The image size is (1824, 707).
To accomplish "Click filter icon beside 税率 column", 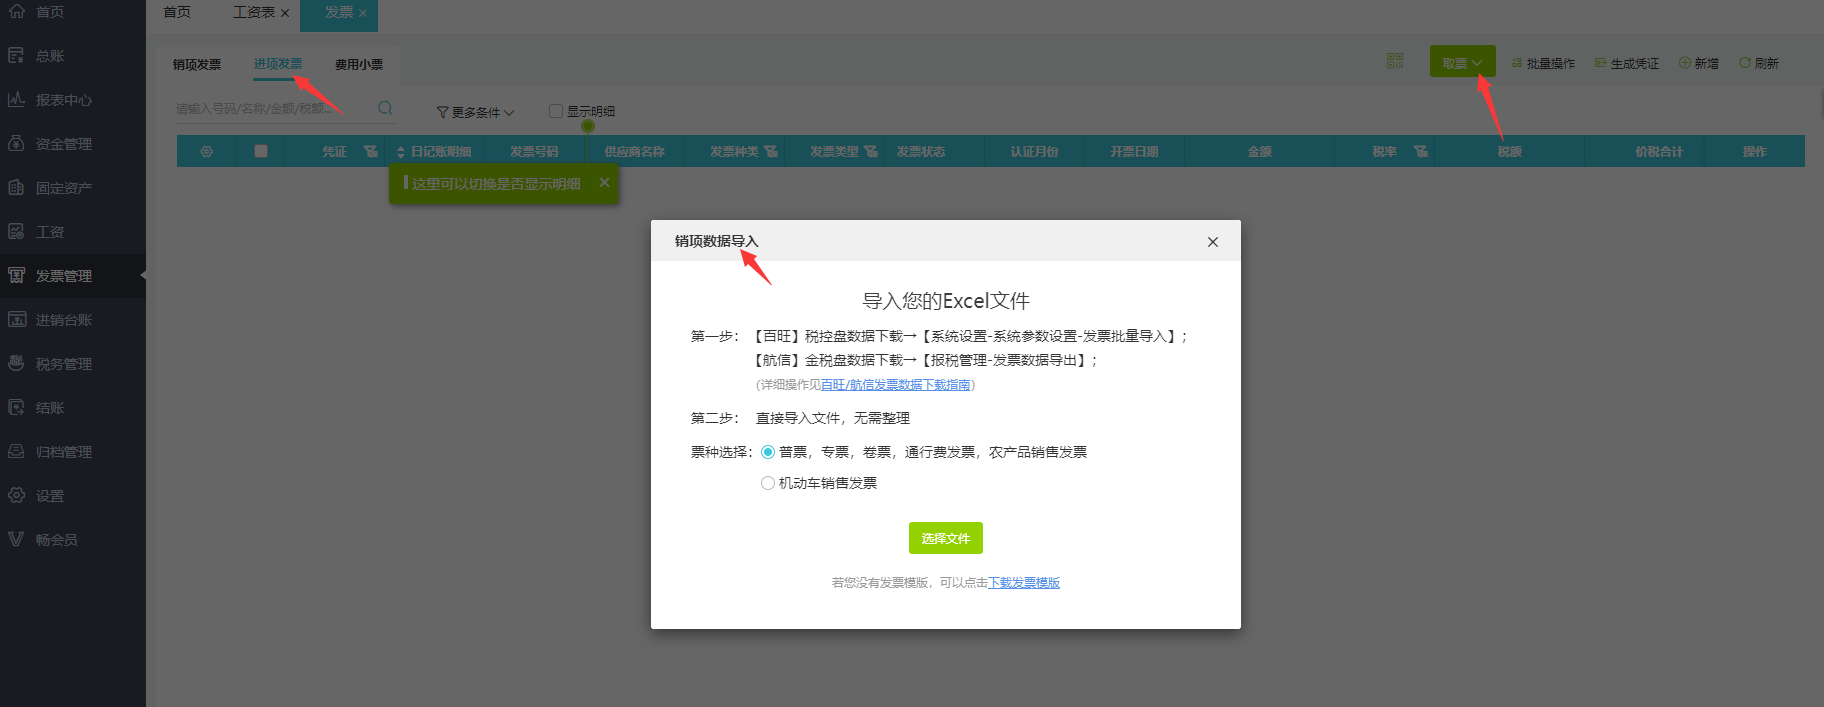I will (1420, 152).
